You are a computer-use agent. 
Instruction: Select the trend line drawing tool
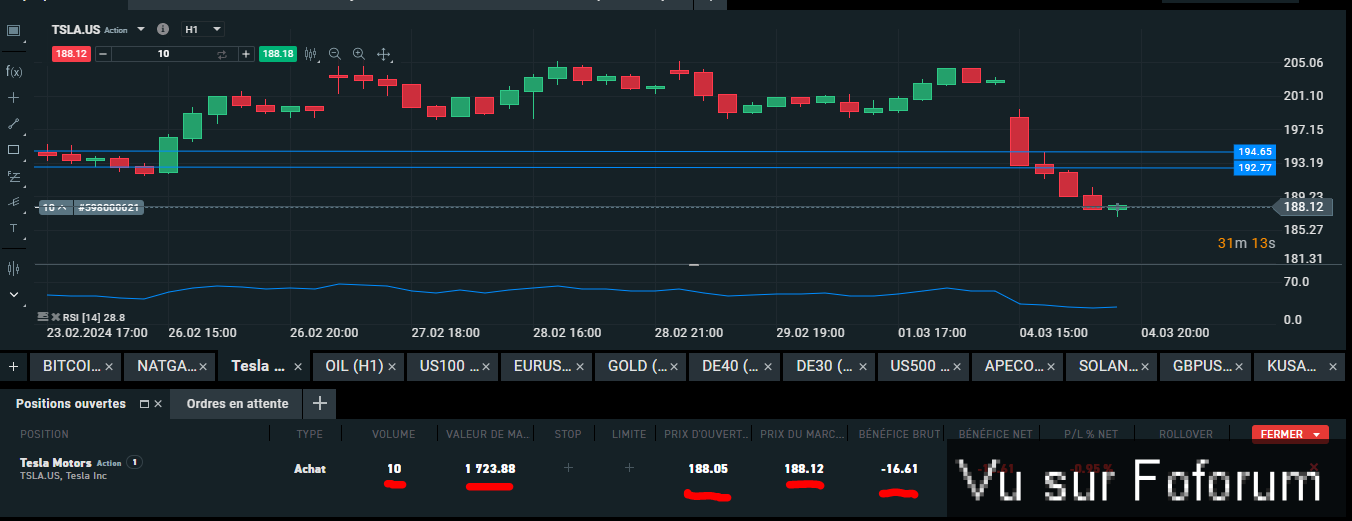(x=14, y=124)
